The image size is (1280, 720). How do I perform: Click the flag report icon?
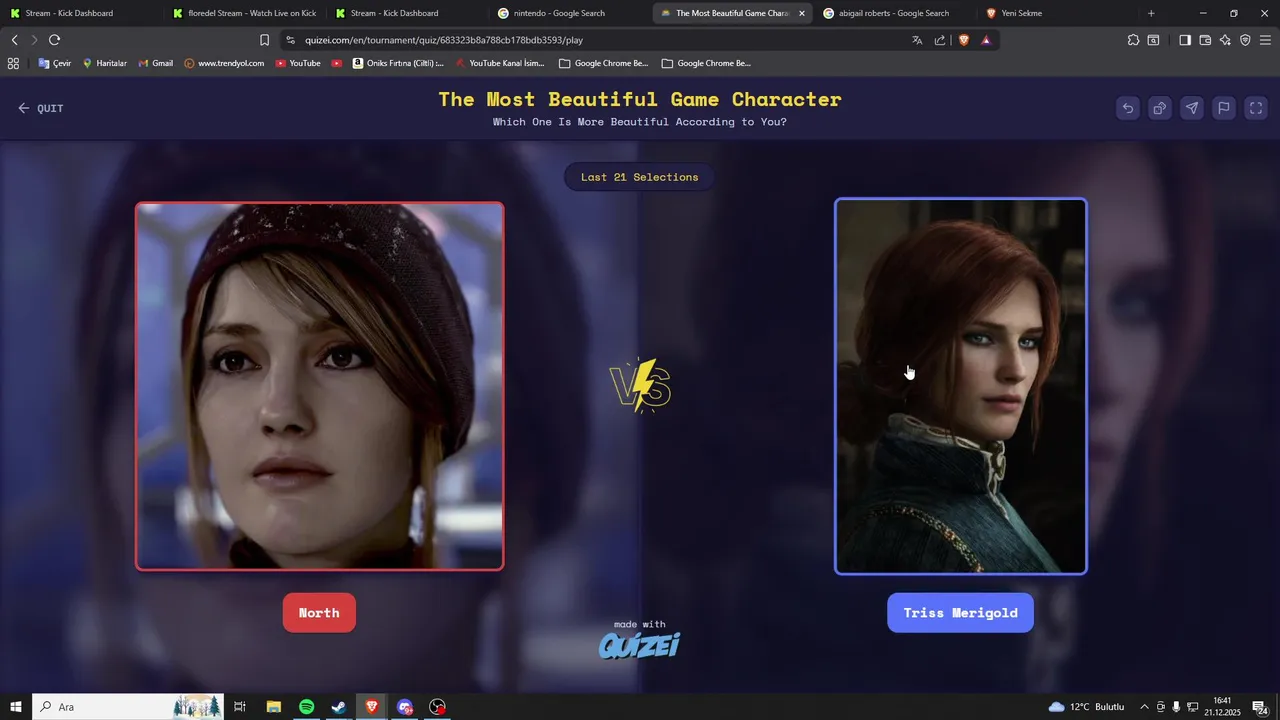click(x=1224, y=108)
